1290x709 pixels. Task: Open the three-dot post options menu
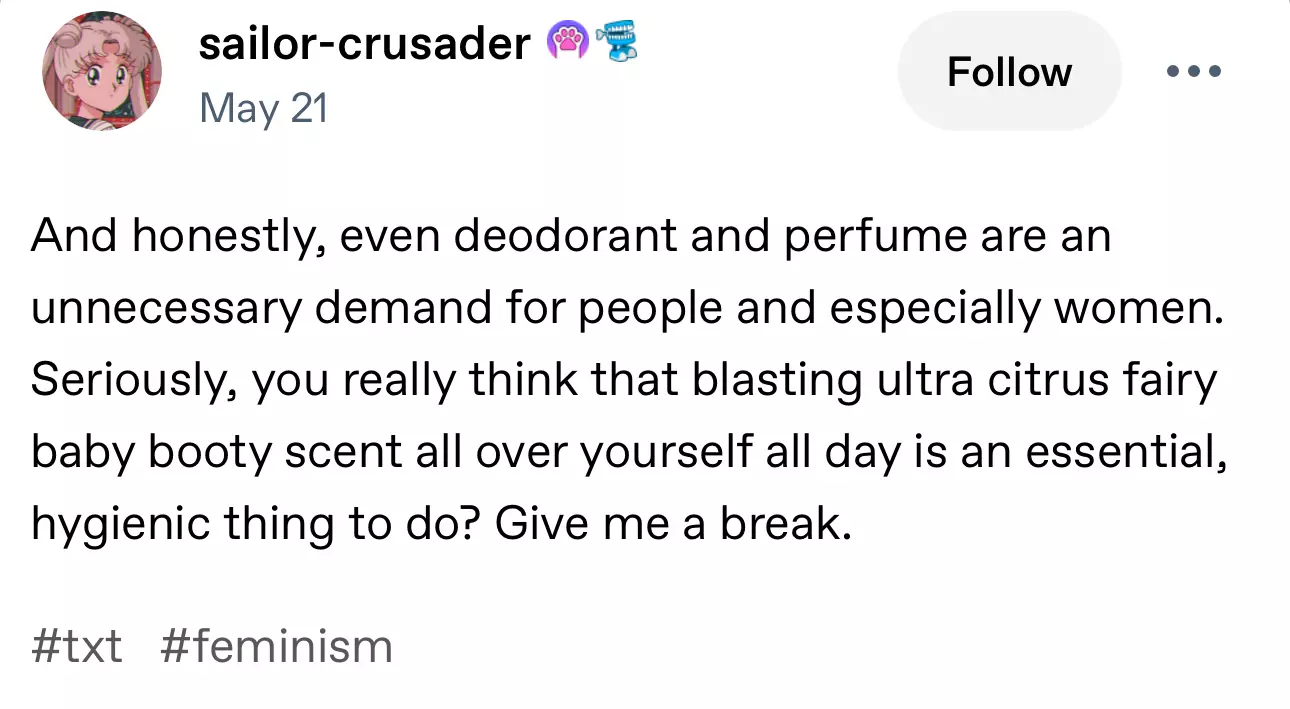coord(1194,72)
